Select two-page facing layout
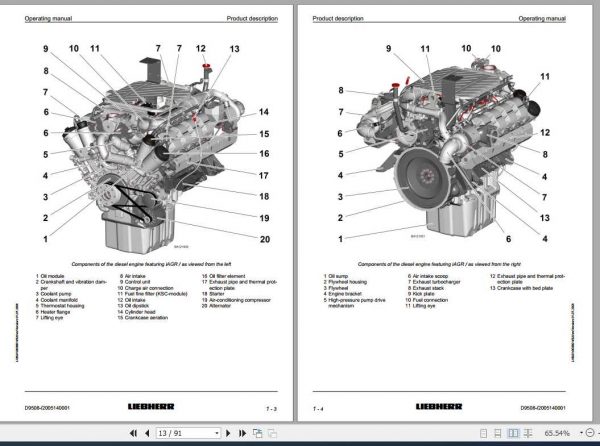 [513, 433]
